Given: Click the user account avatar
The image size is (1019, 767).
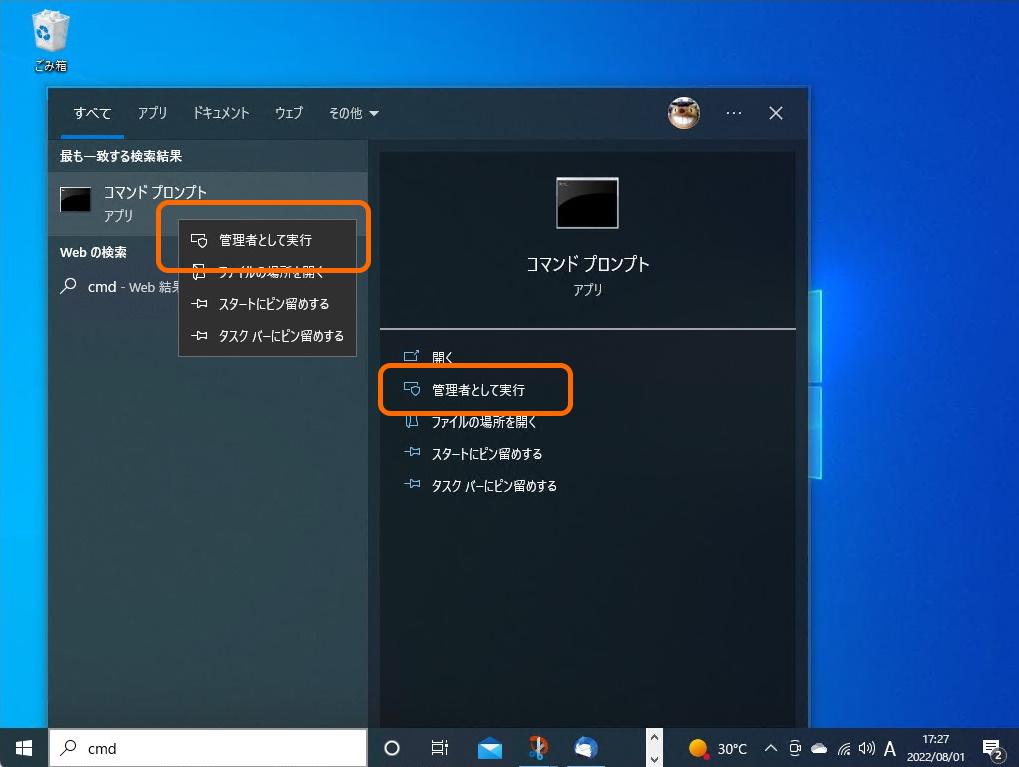Looking at the screenshot, I should 684,113.
